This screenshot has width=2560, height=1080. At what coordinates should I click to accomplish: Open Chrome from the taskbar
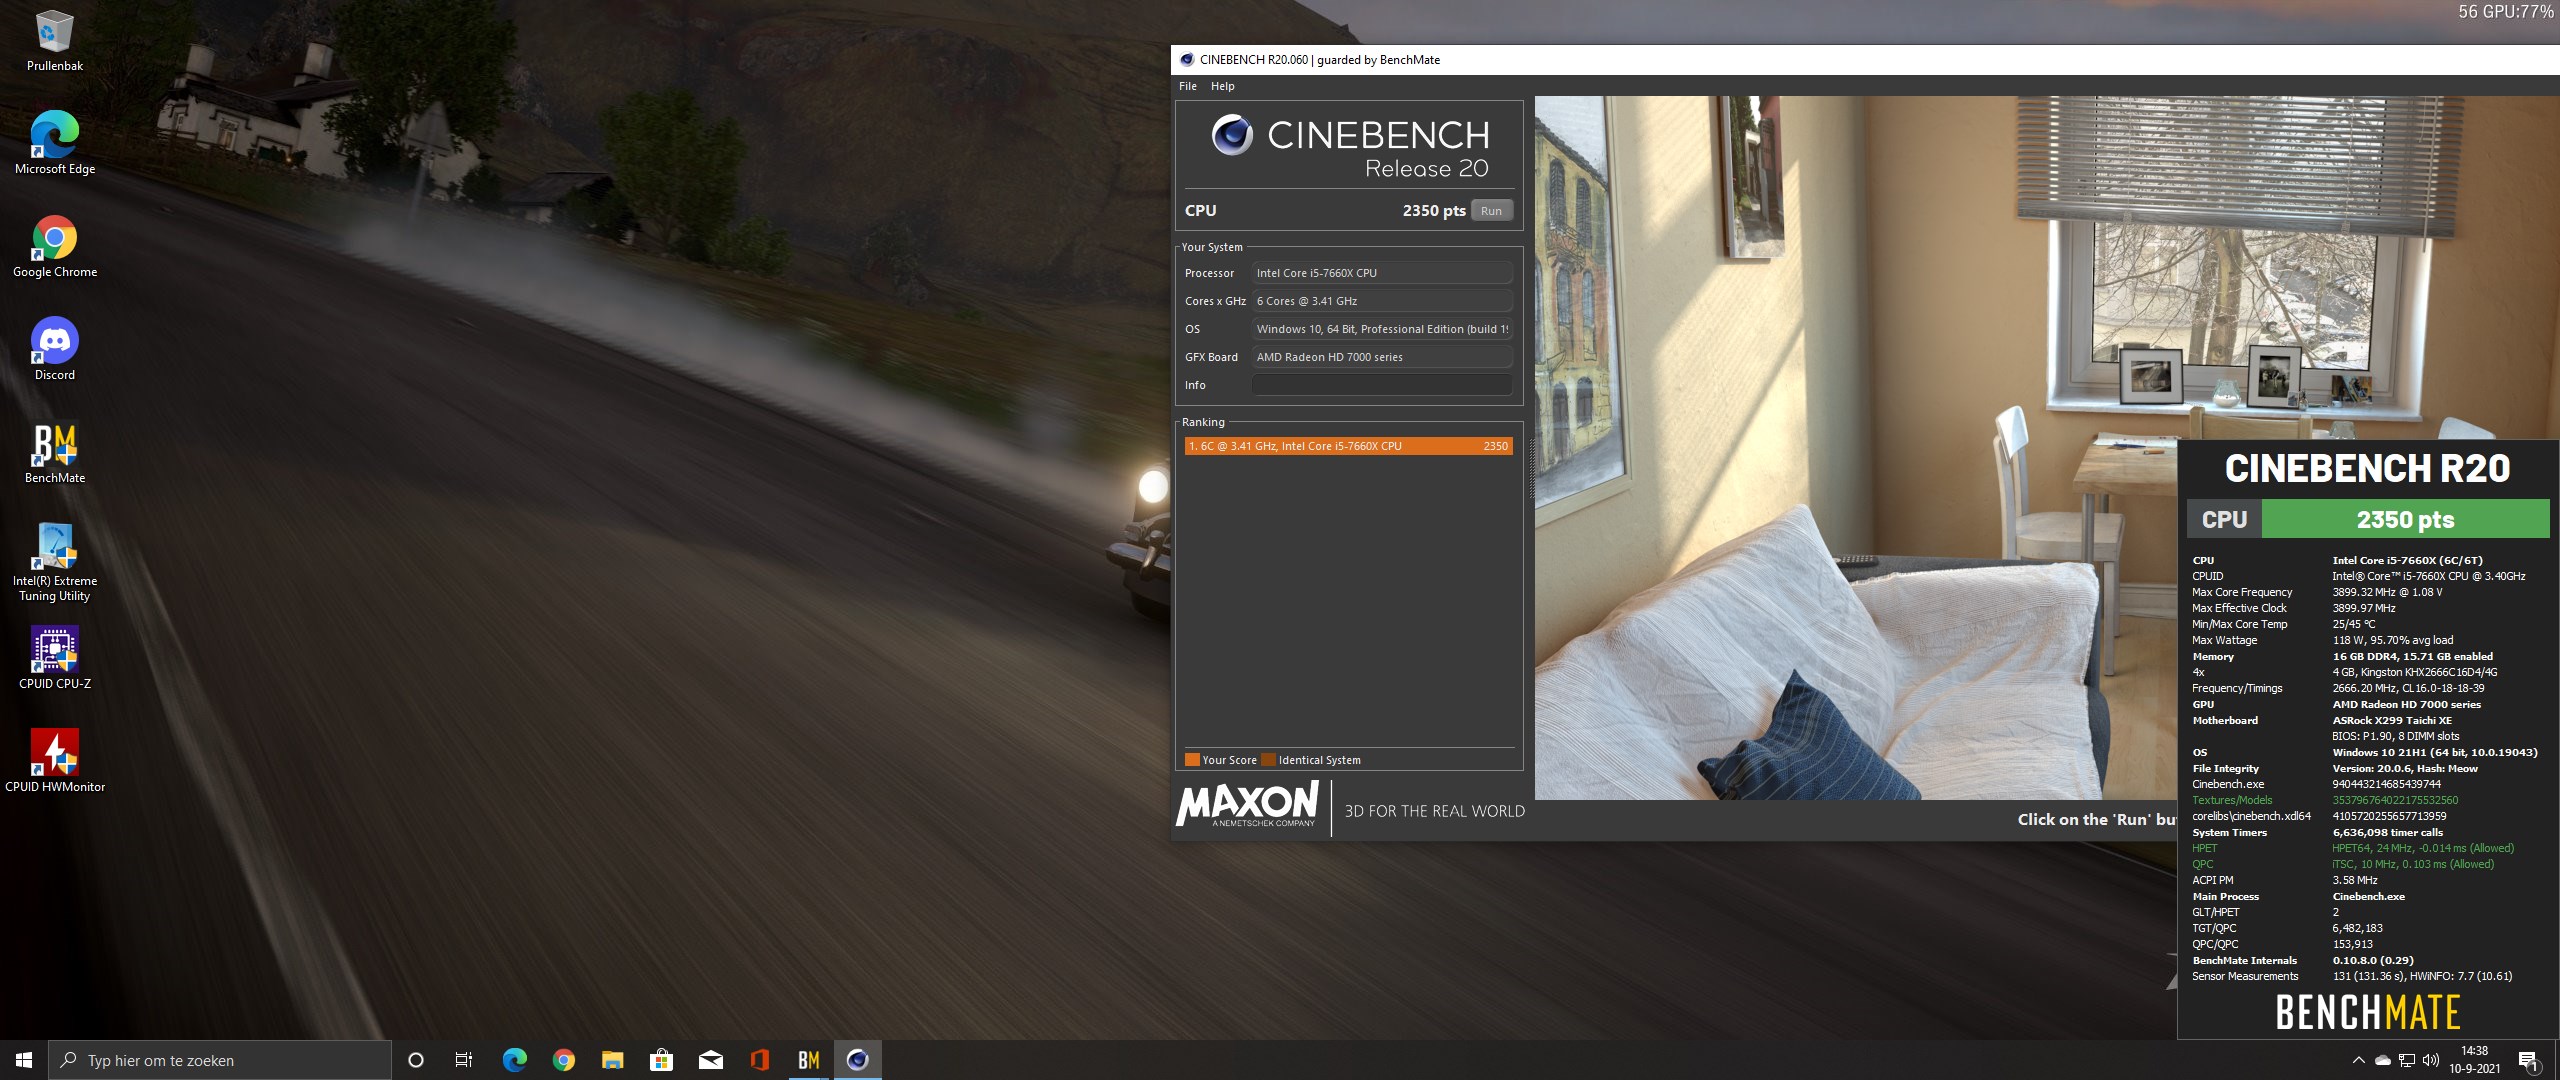tap(563, 1060)
